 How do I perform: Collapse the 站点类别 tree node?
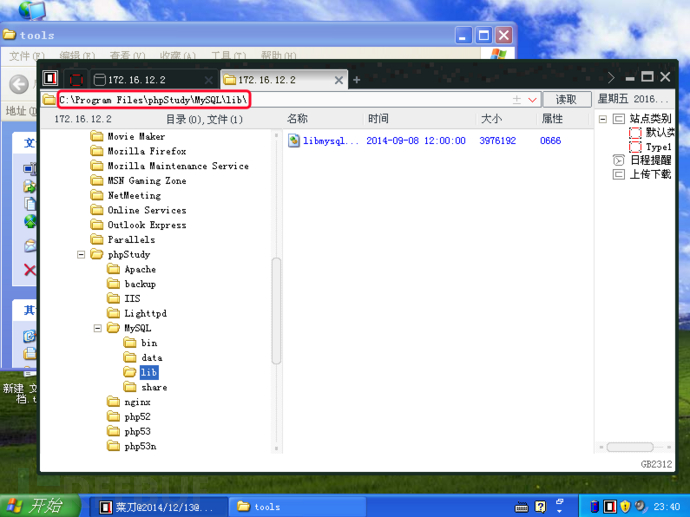(x=603, y=119)
